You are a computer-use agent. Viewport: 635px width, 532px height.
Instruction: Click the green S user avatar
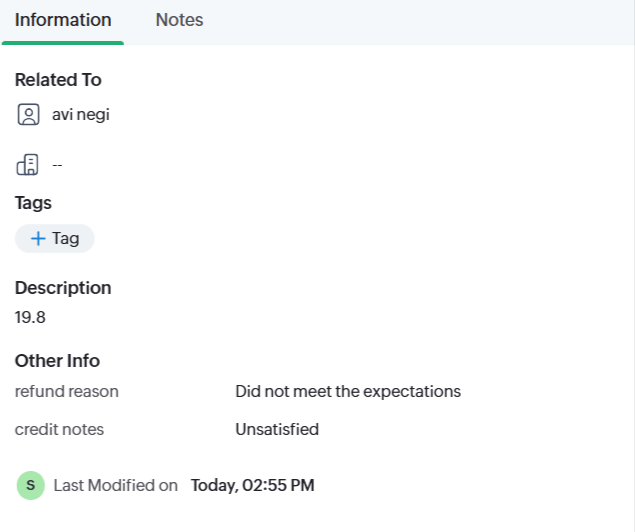(31, 486)
